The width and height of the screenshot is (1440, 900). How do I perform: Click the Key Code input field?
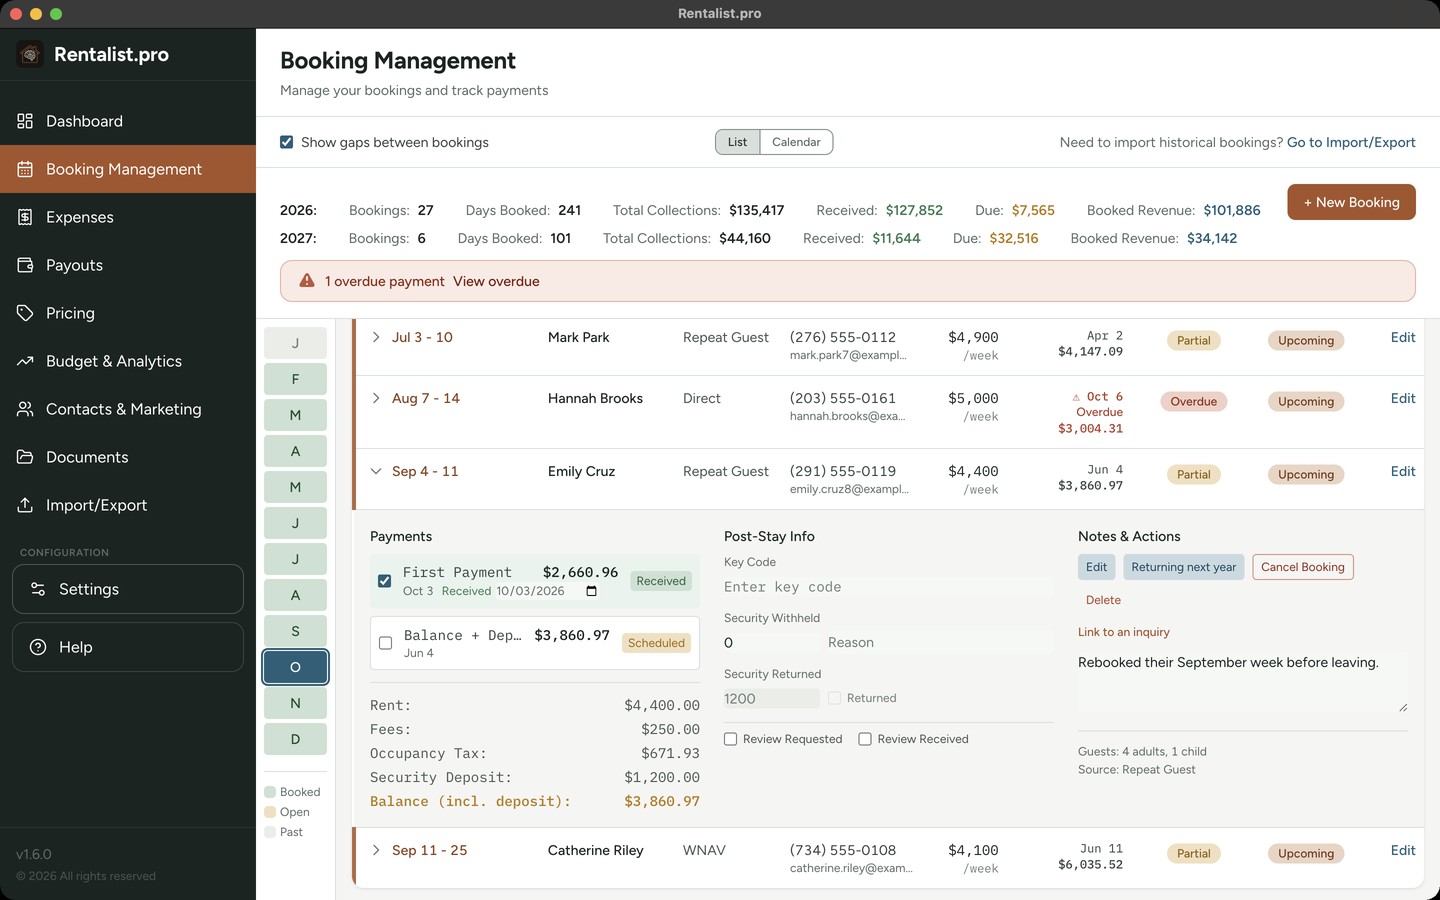[888, 587]
